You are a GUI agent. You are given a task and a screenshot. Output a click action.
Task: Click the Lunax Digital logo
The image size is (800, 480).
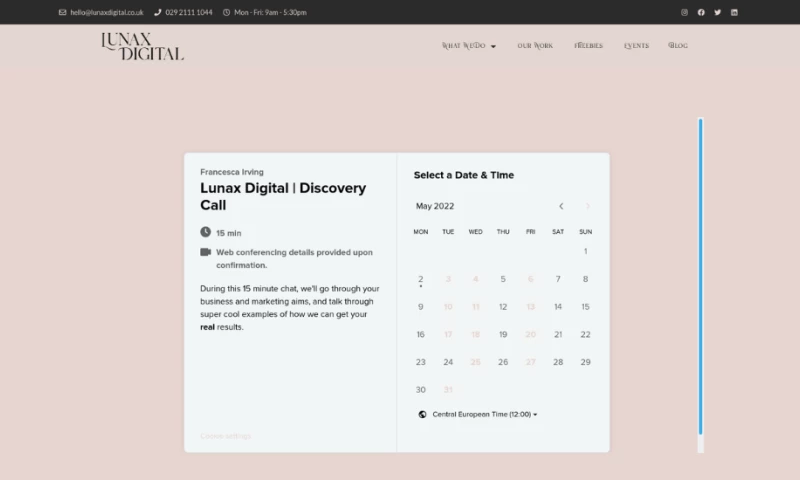(142, 46)
